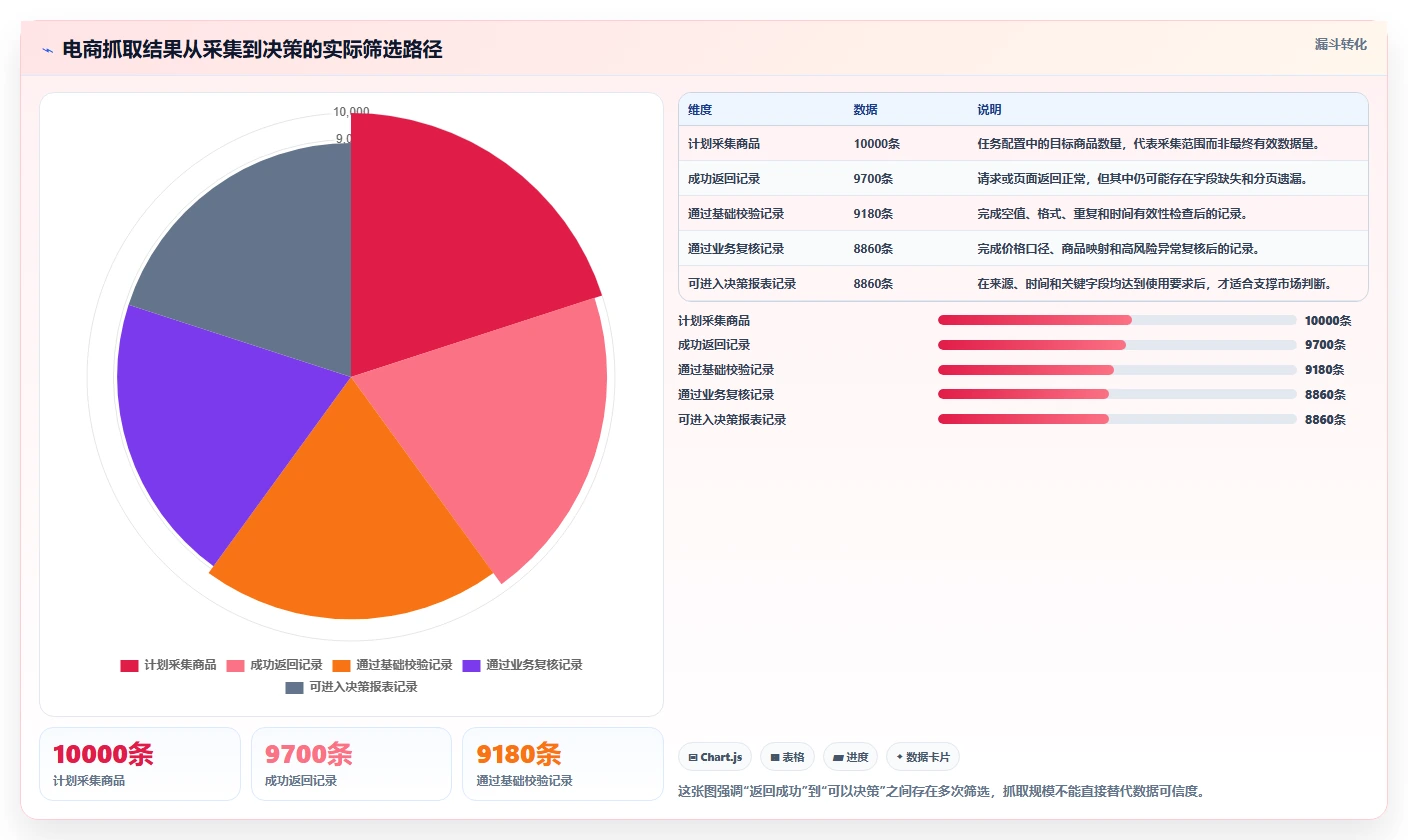Screen dimensions: 1408x840
Task: Click the 数据 column header
Action: (x=866, y=110)
